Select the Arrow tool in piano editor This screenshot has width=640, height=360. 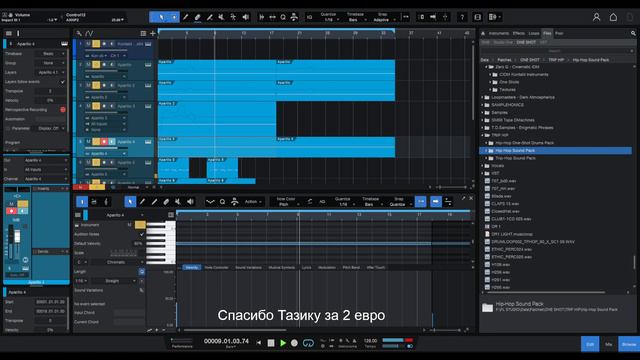(130, 202)
